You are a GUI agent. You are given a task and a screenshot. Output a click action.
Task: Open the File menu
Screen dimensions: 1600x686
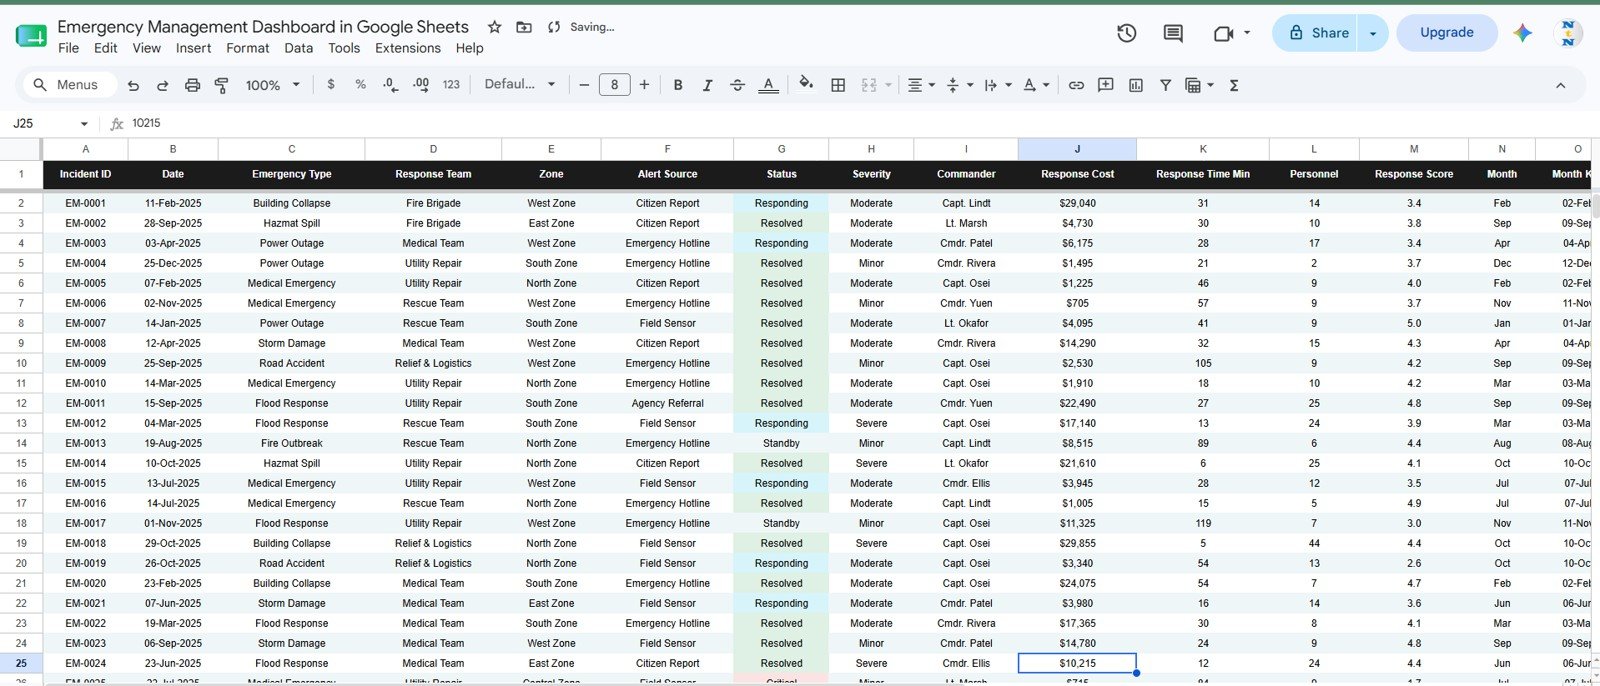[x=68, y=48]
